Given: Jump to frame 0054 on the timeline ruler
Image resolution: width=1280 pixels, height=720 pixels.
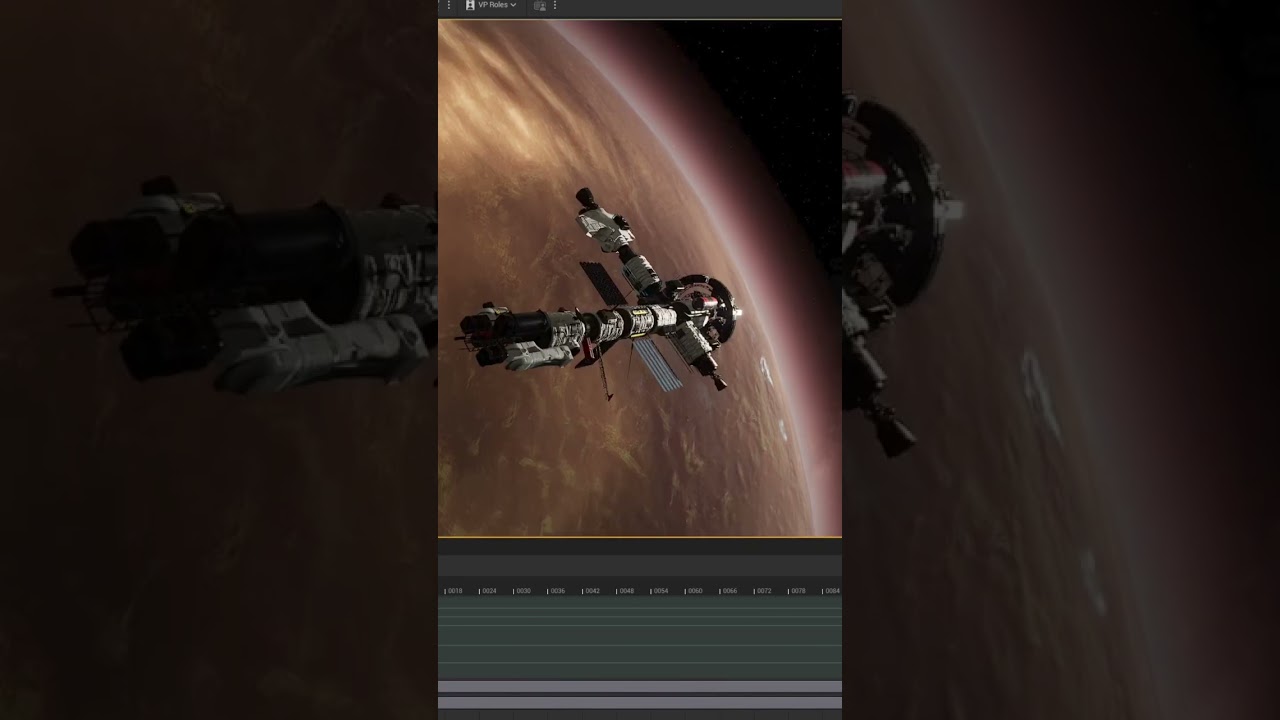Looking at the screenshot, I should pyautogui.click(x=661, y=591).
